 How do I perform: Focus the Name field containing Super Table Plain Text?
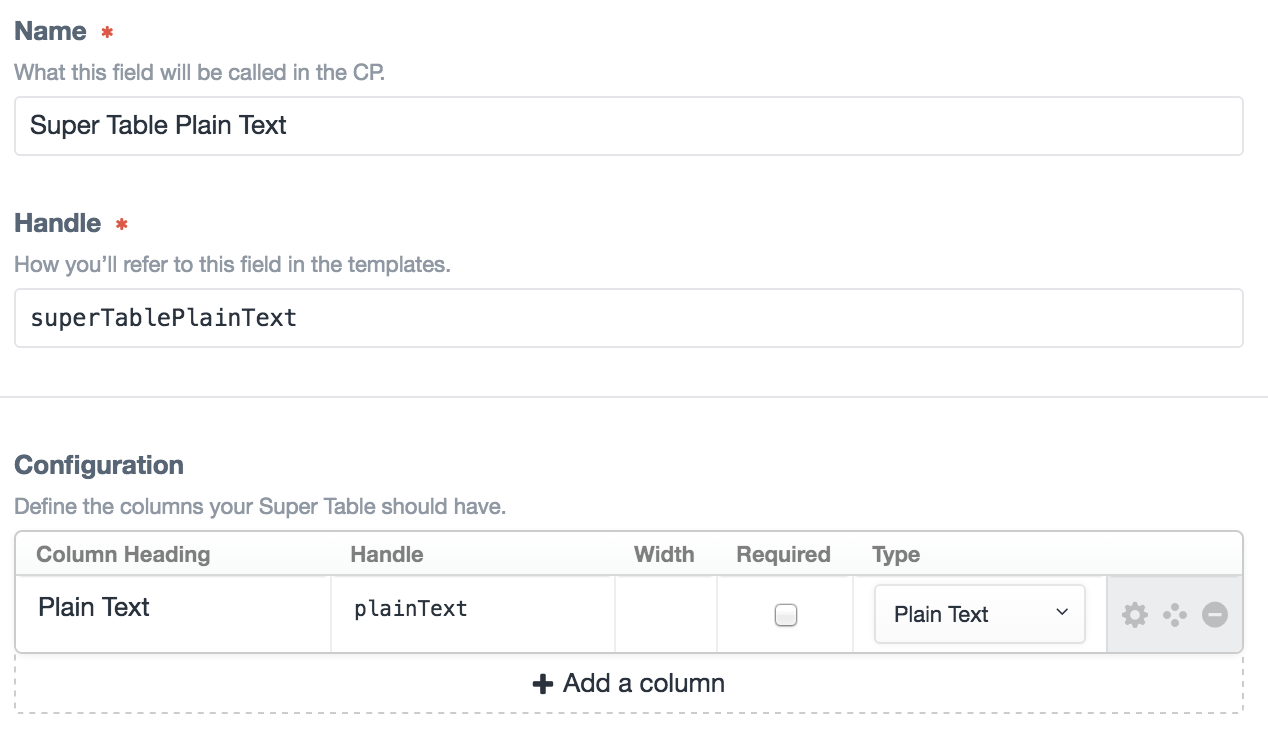click(x=628, y=126)
